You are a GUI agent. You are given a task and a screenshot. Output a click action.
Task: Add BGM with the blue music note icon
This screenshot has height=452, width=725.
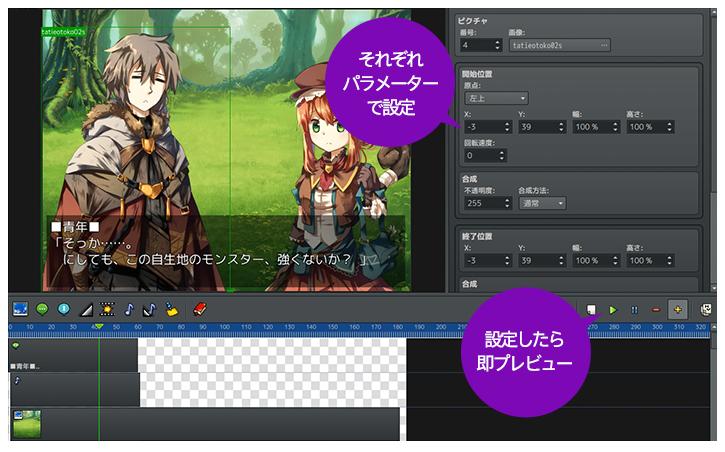(x=129, y=309)
